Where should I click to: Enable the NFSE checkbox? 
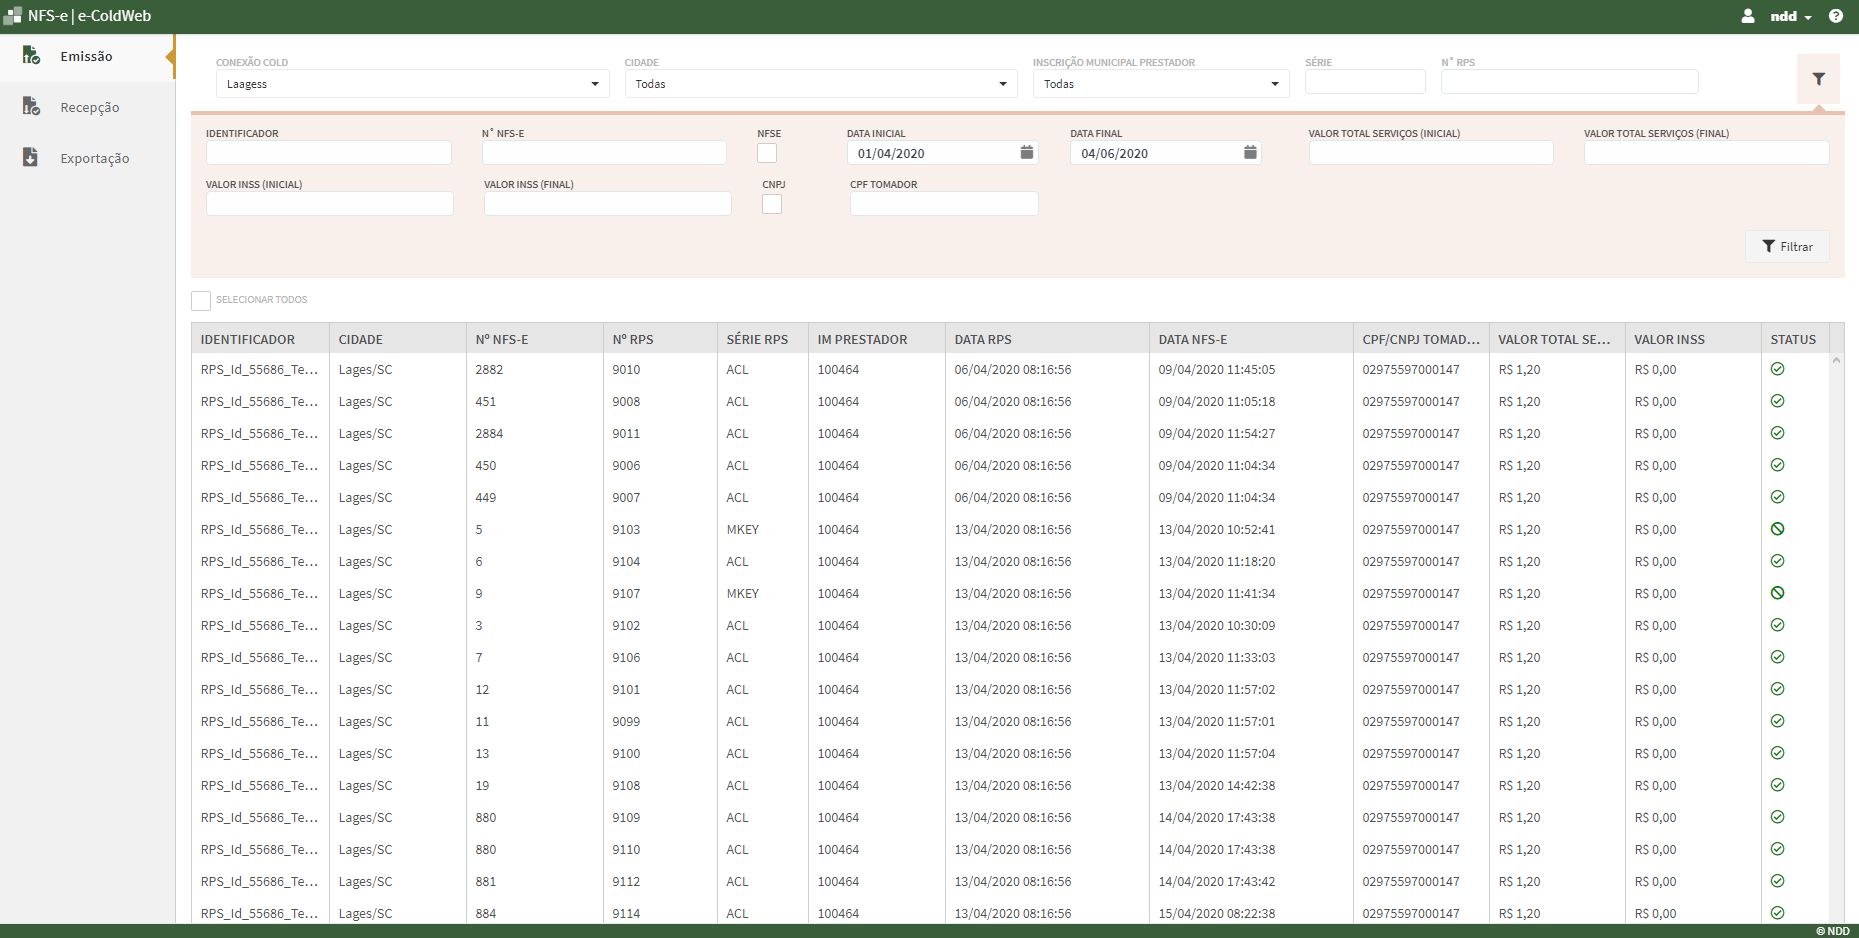point(767,153)
